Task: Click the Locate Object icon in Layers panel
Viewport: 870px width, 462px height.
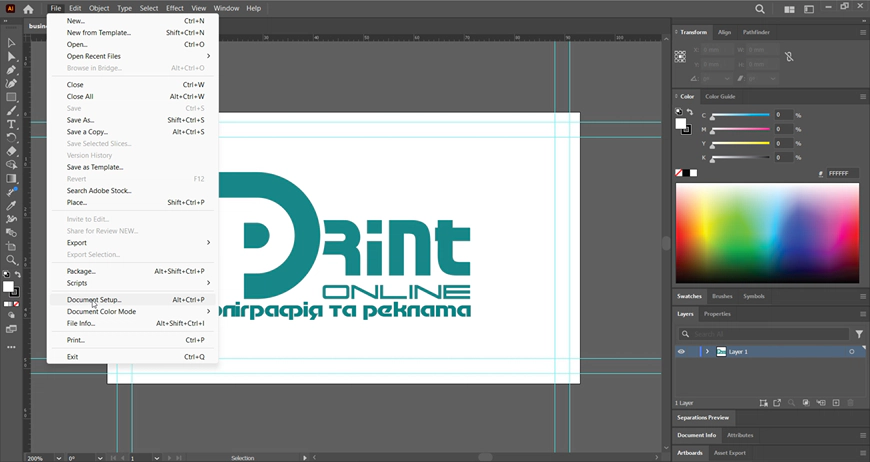Action: [792, 403]
